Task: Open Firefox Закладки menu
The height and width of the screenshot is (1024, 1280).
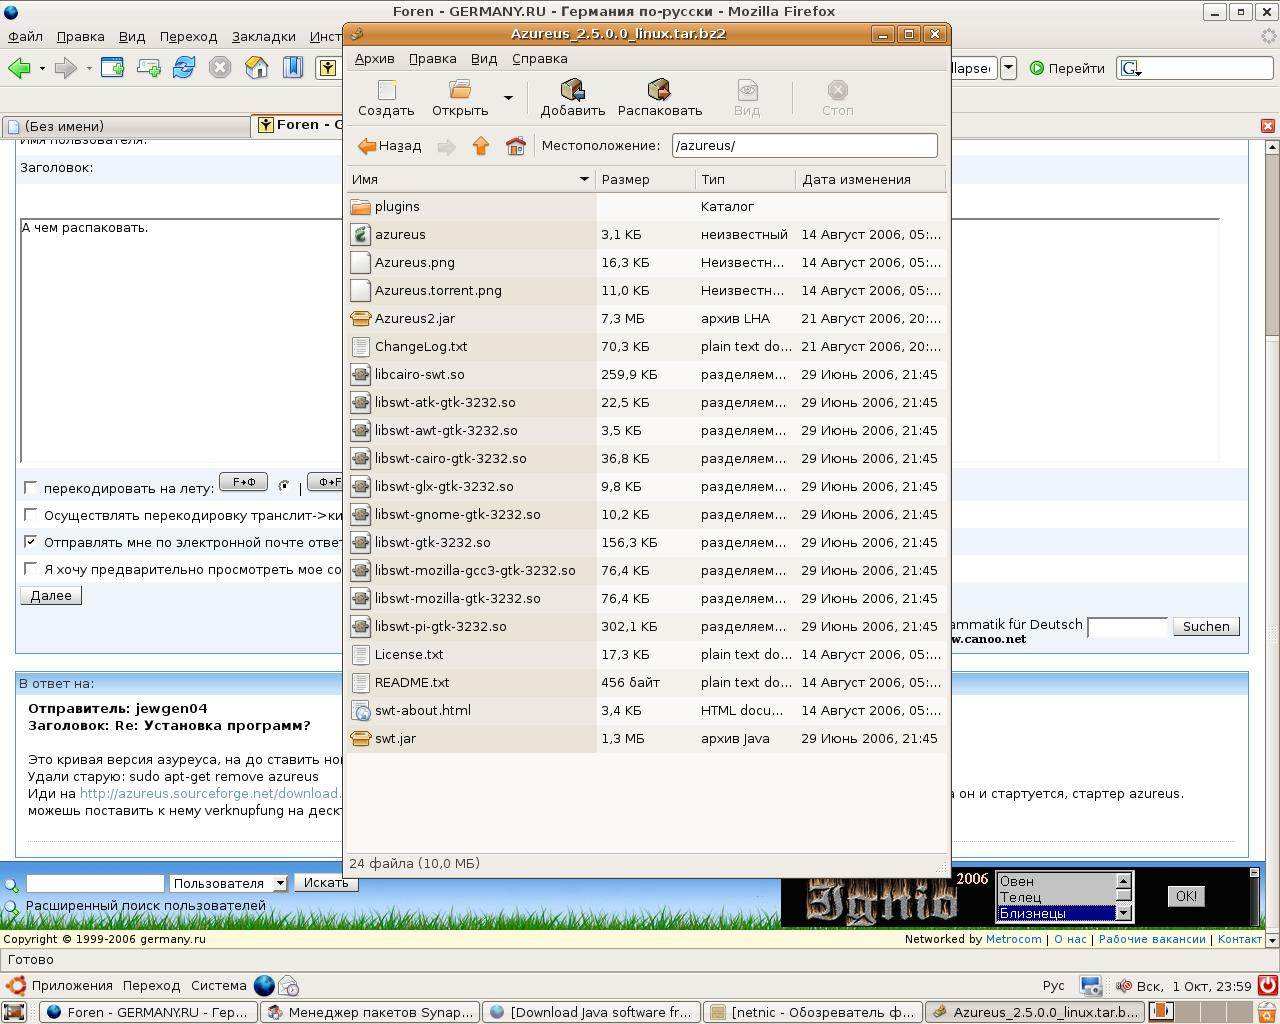Action: [x=264, y=36]
